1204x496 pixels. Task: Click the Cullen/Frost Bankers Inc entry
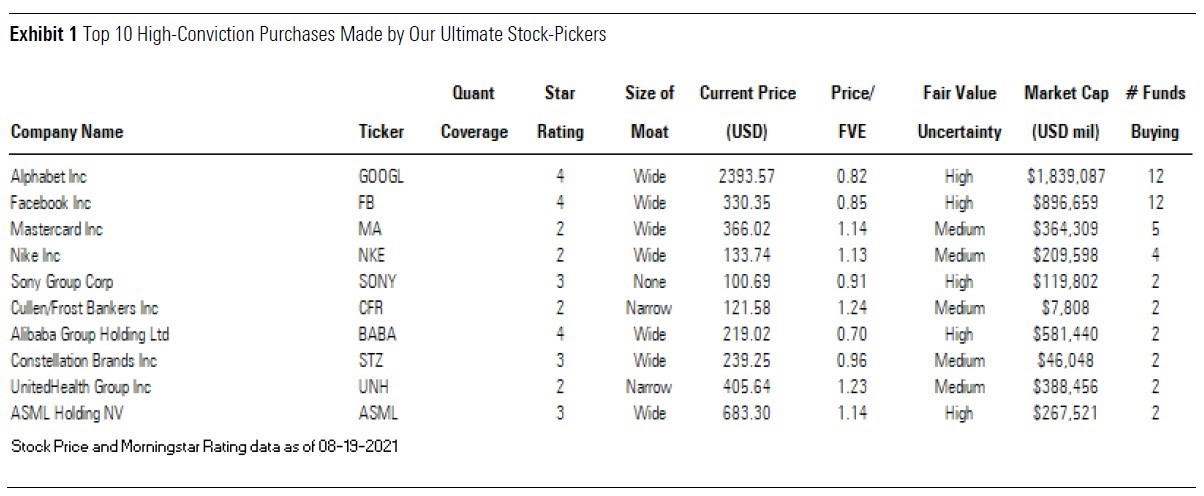(84, 308)
